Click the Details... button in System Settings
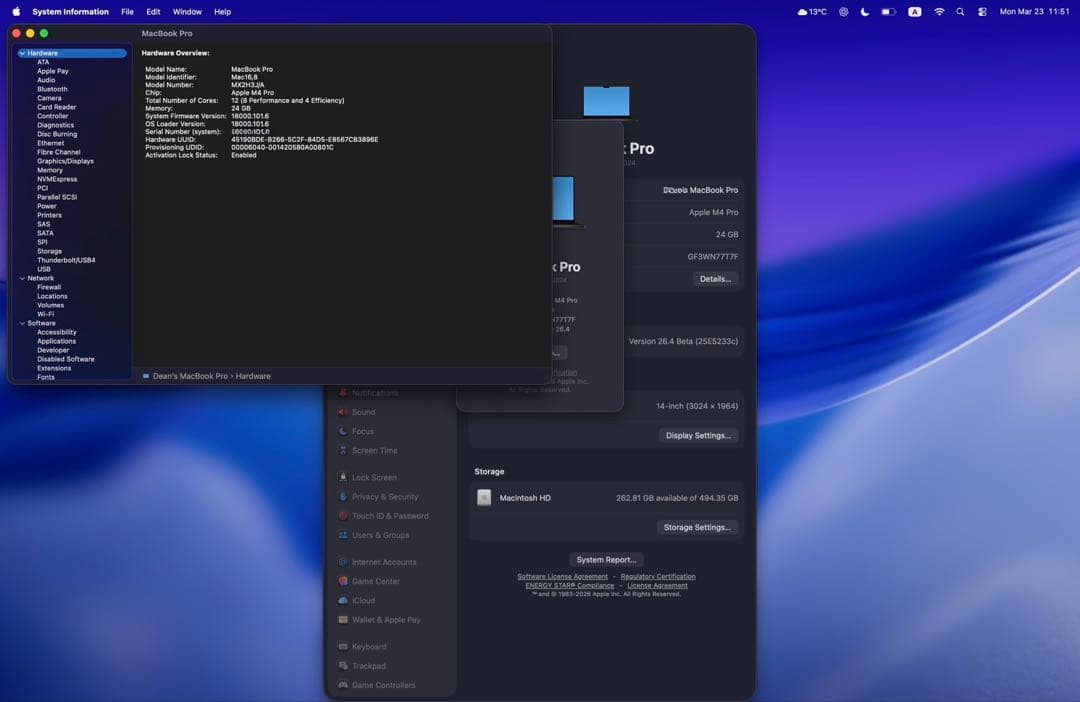 tap(715, 279)
